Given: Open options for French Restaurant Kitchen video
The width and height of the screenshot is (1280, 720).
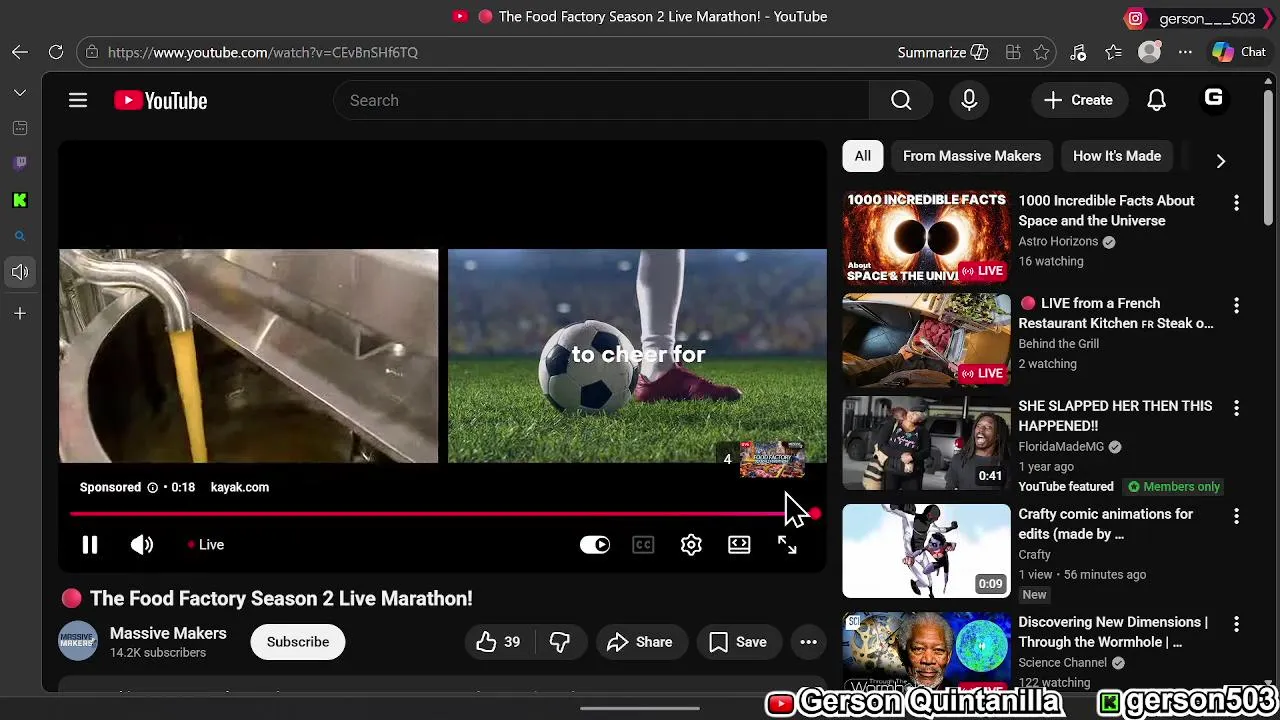Looking at the screenshot, I should click(1236, 306).
